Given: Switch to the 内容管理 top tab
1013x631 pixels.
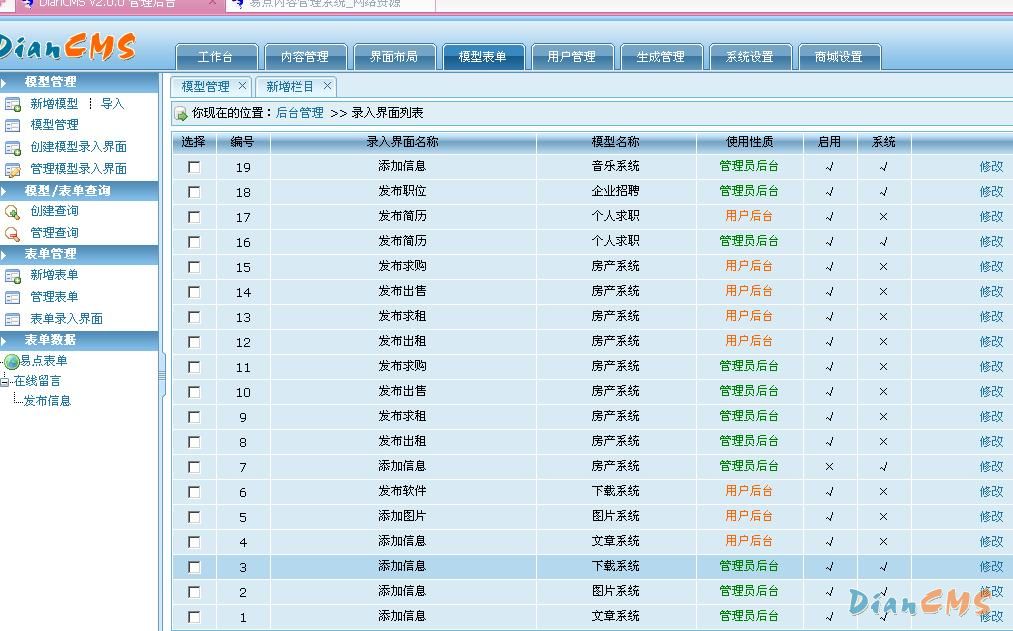Looking at the screenshot, I should 304,57.
